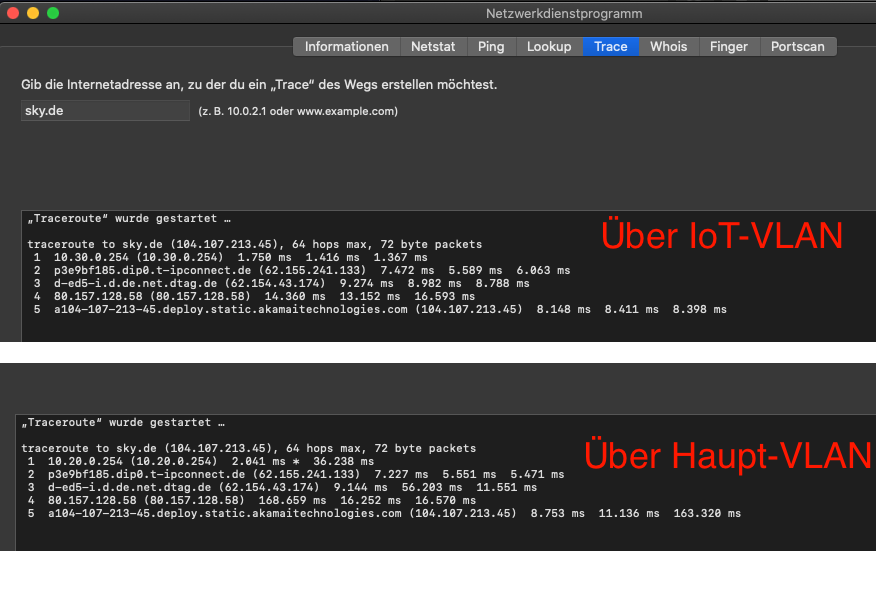This screenshot has width=876, height=600.
Task: Minimize the Netzwerkdienstprogramm window
Action: tap(33, 13)
